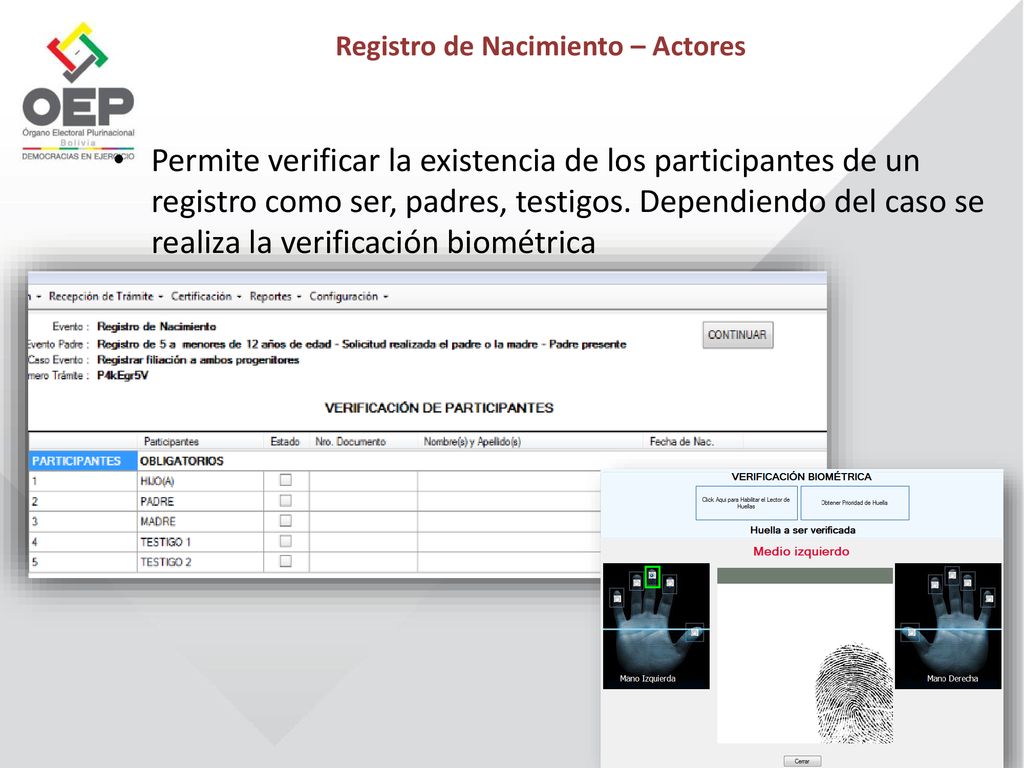Click the scanned fingerprint image
Viewport: 1024px width, 768px height.
[854, 694]
